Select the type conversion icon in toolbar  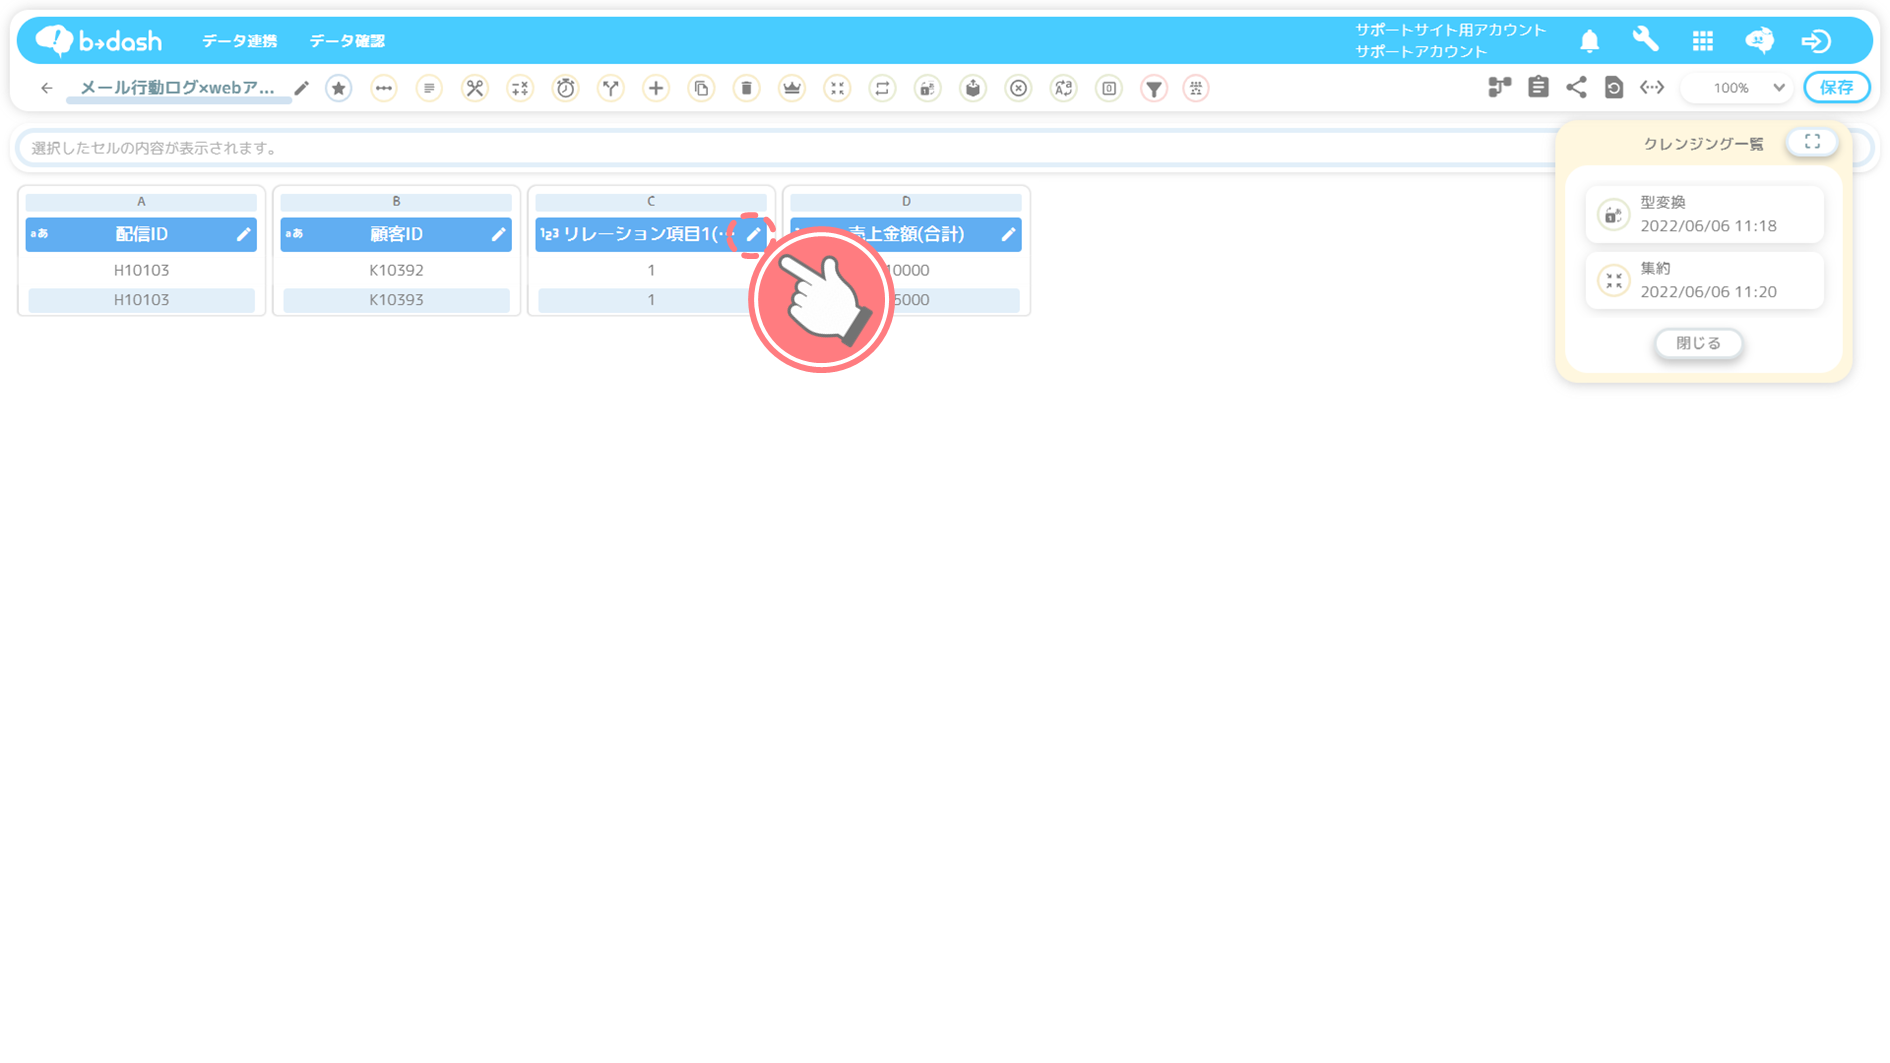click(x=928, y=88)
